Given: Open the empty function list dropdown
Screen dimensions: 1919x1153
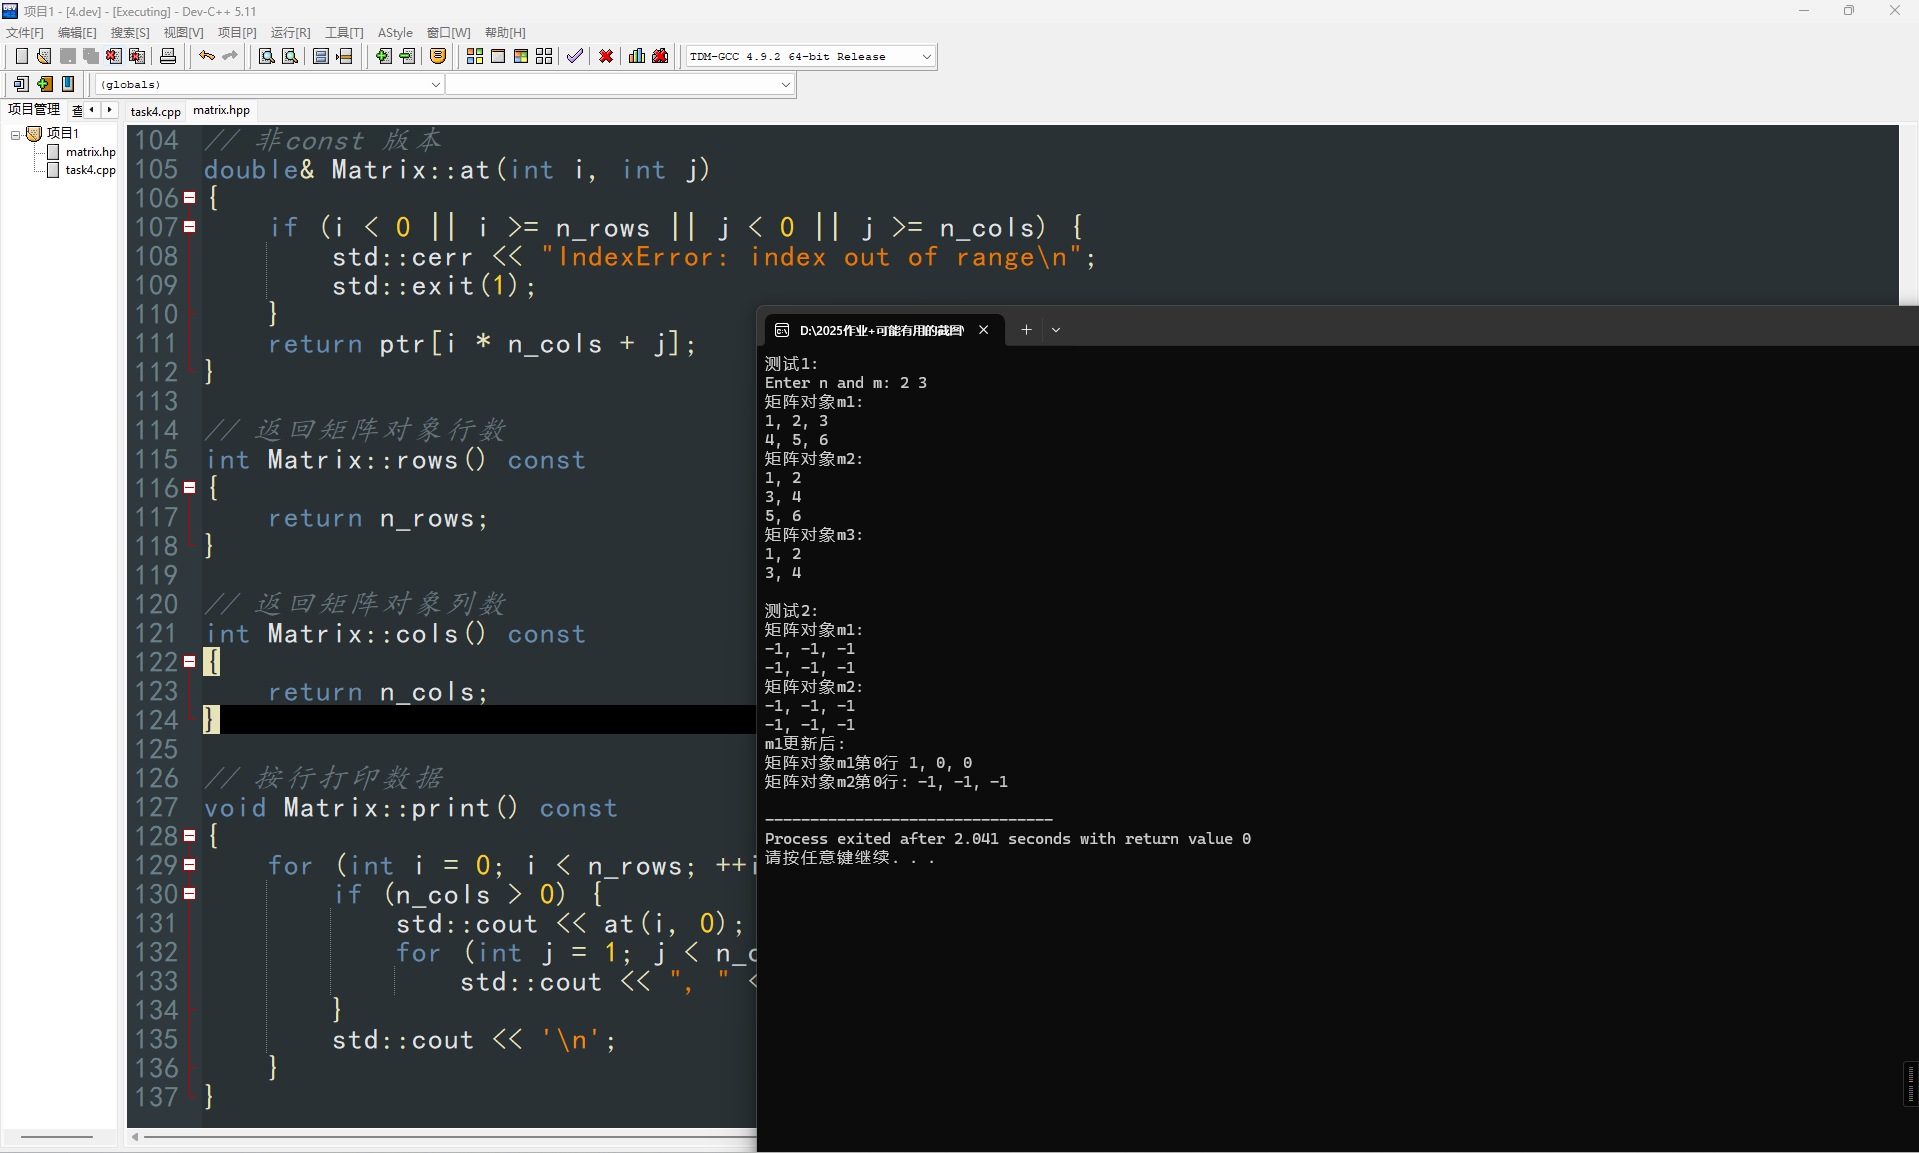Looking at the screenshot, I should pyautogui.click(x=619, y=85).
